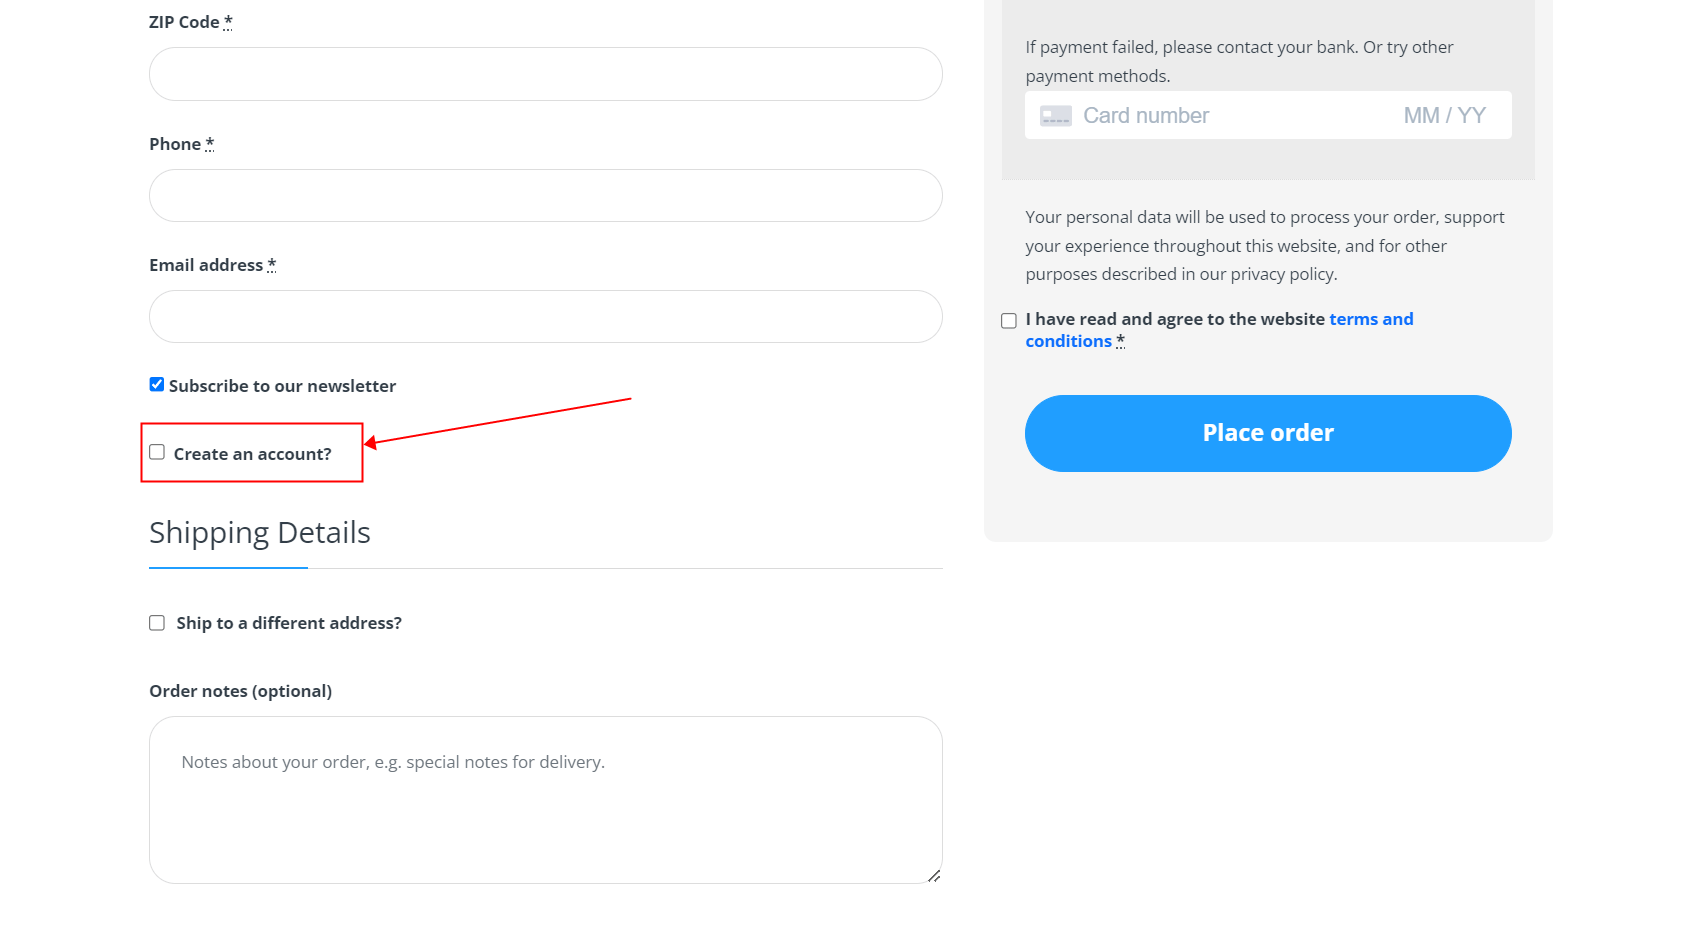1707x930 pixels.
Task: Click the order notes textarea resize handle
Action: (934, 876)
